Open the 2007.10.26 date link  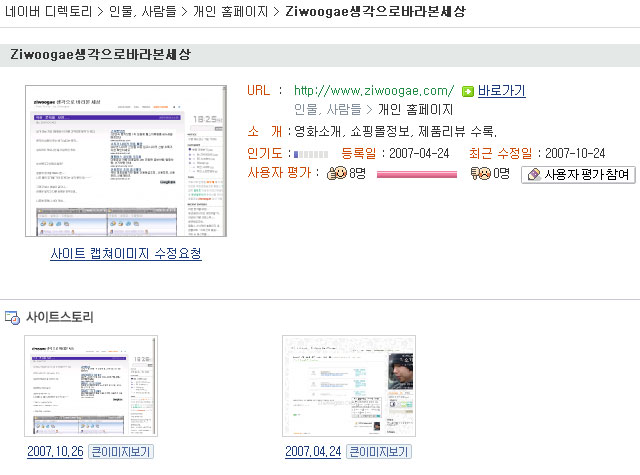[55, 451]
